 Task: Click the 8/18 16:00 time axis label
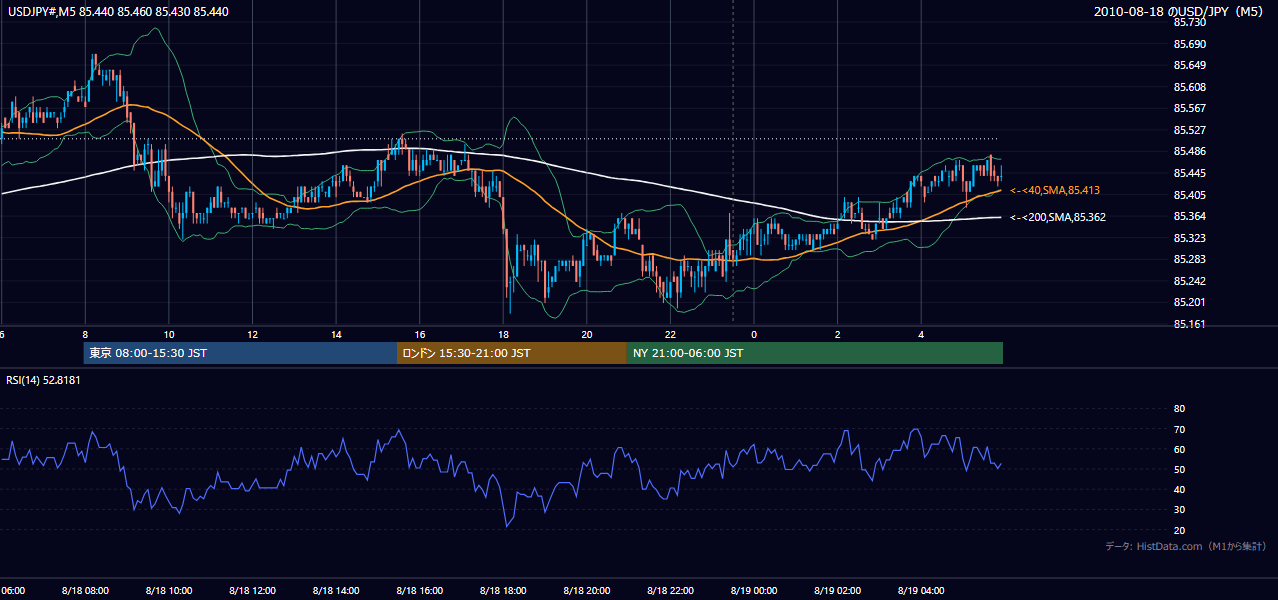[419, 590]
